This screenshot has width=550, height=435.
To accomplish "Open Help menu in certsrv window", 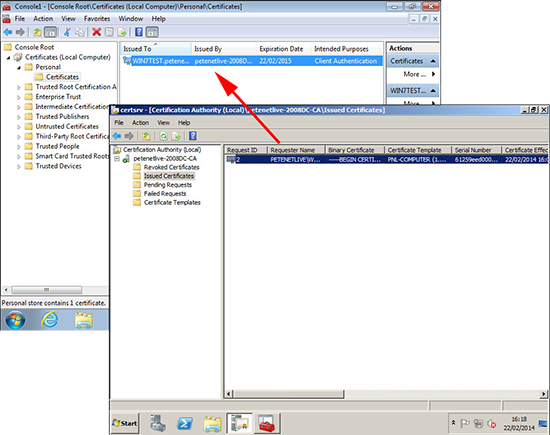I will tap(184, 122).
